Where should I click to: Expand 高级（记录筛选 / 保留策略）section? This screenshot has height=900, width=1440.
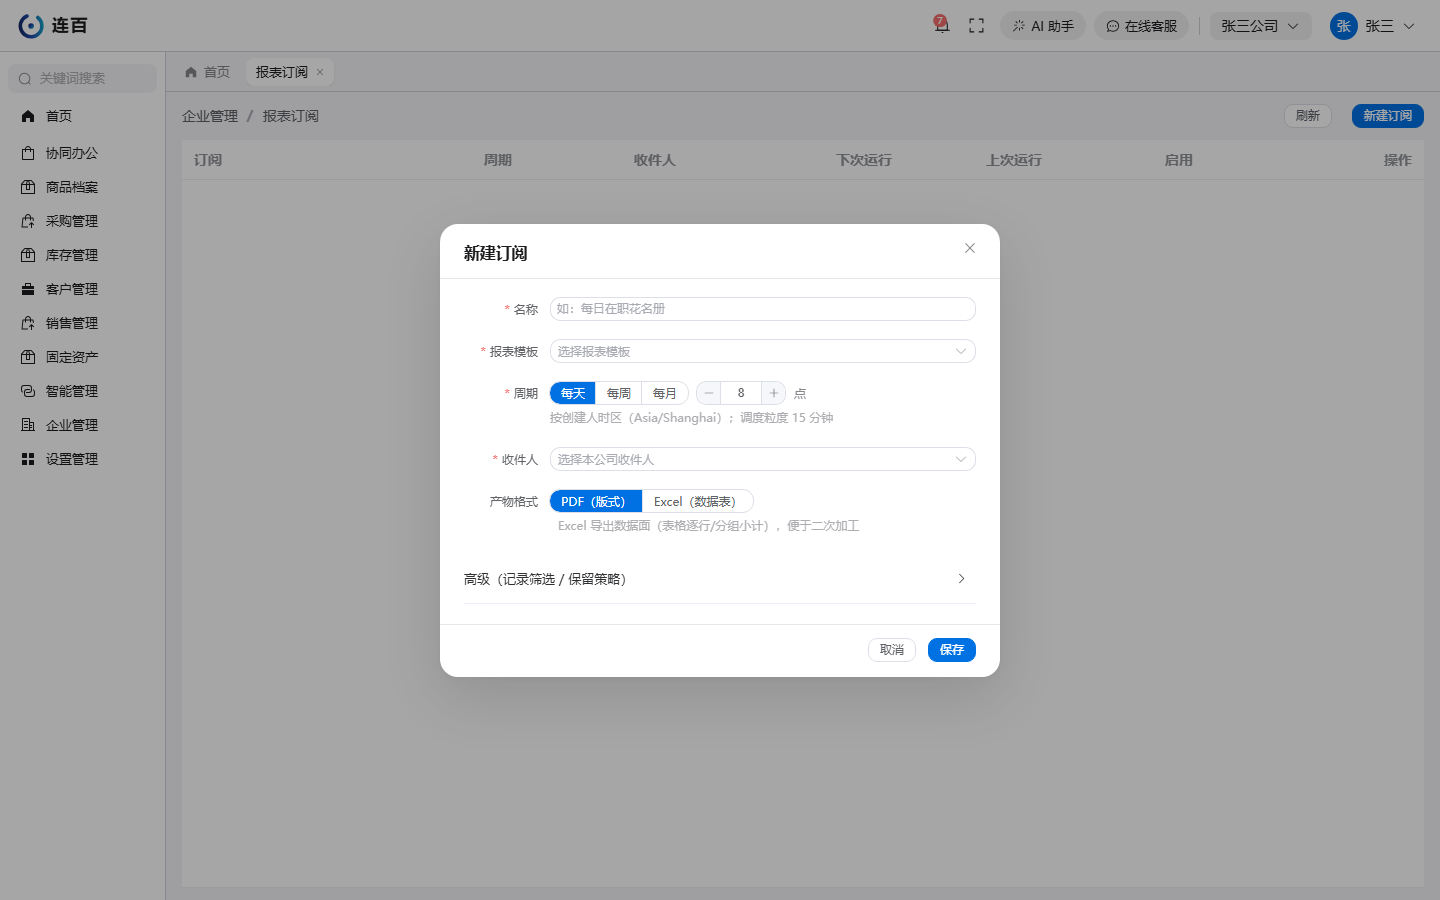click(x=720, y=579)
